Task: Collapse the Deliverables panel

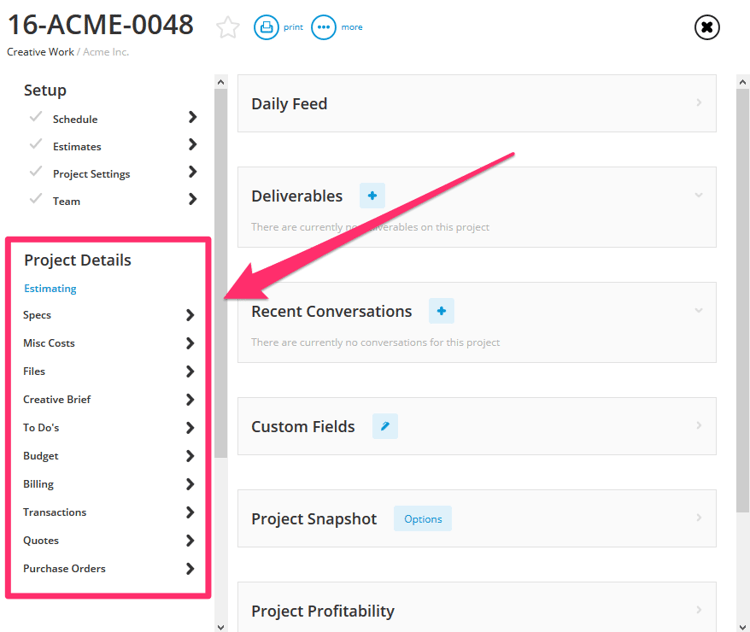Action: pyautogui.click(x=698, y=196)
